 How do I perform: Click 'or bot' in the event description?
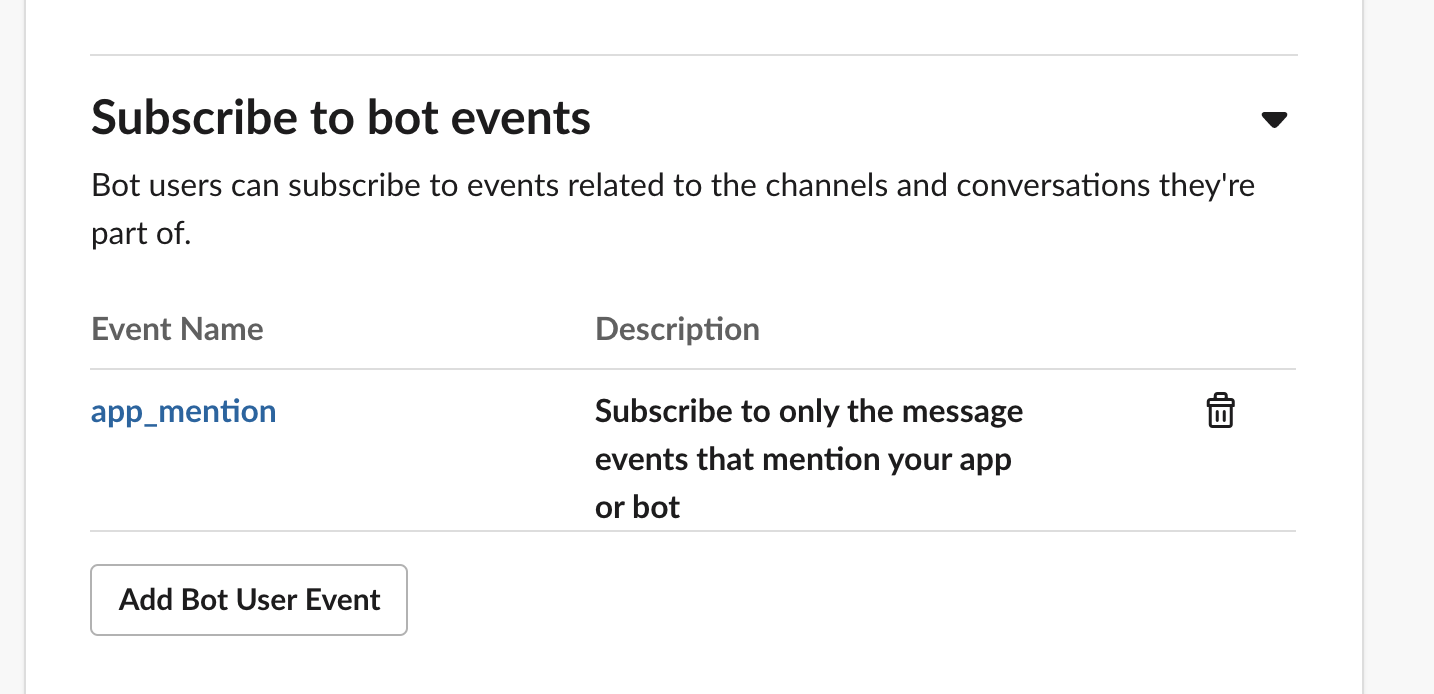click(x=637, y=507)
